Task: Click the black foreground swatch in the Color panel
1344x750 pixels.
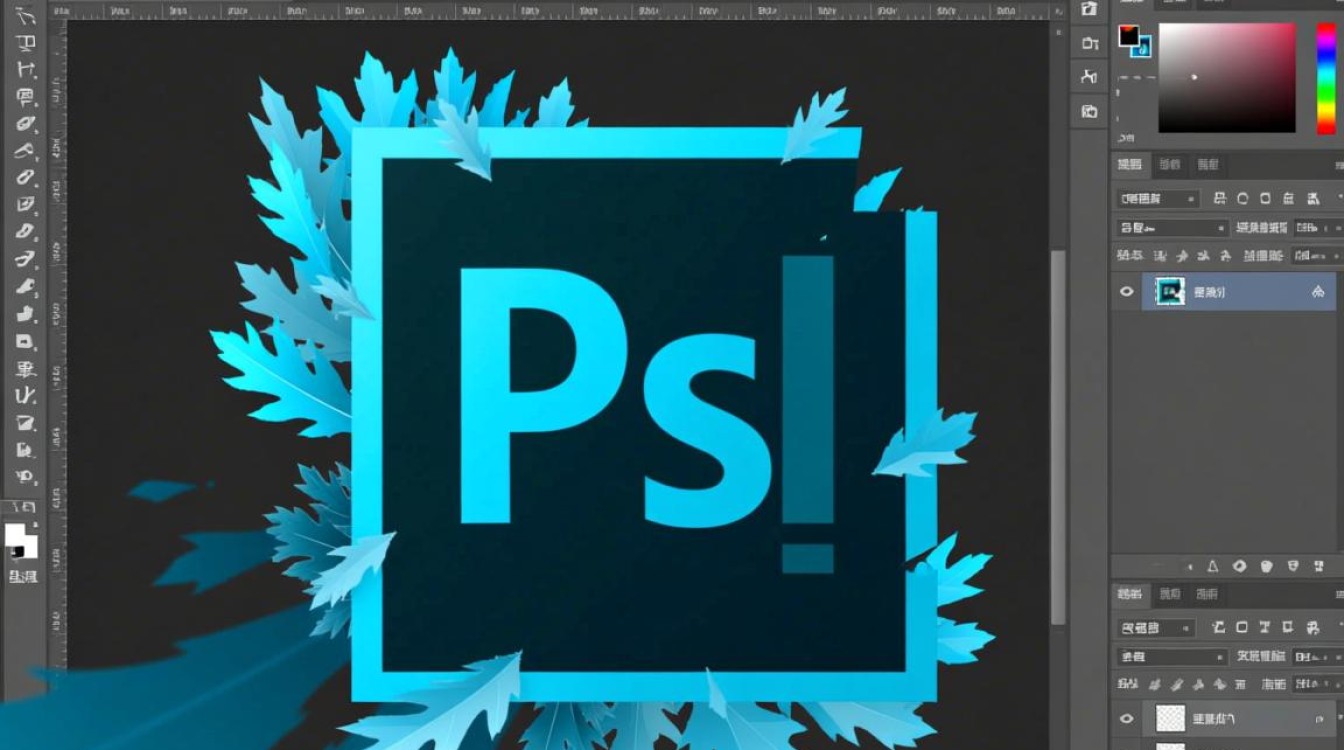Action: (x=1128, y=36)
